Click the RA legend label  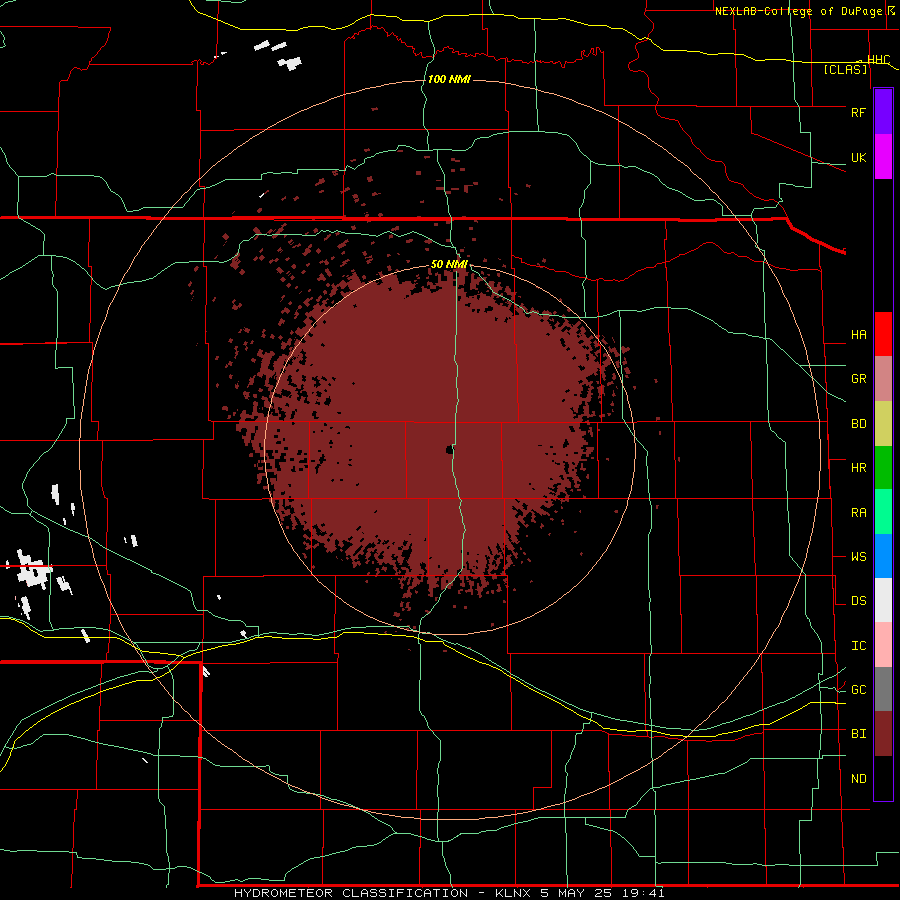pos(858,513)
